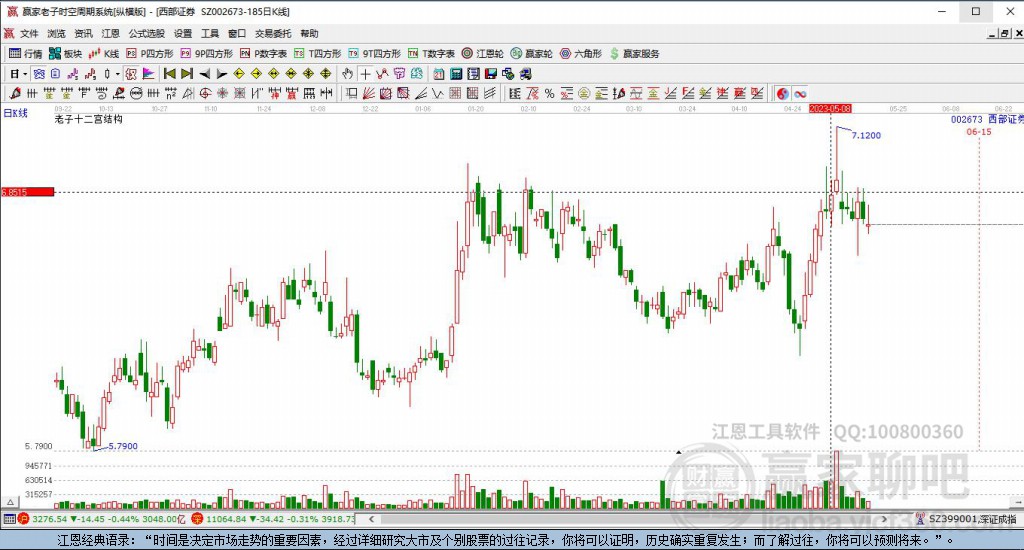Jump to the last bar icon
This screenshot has height=550, width=1024.
click(x=187, y=74)
